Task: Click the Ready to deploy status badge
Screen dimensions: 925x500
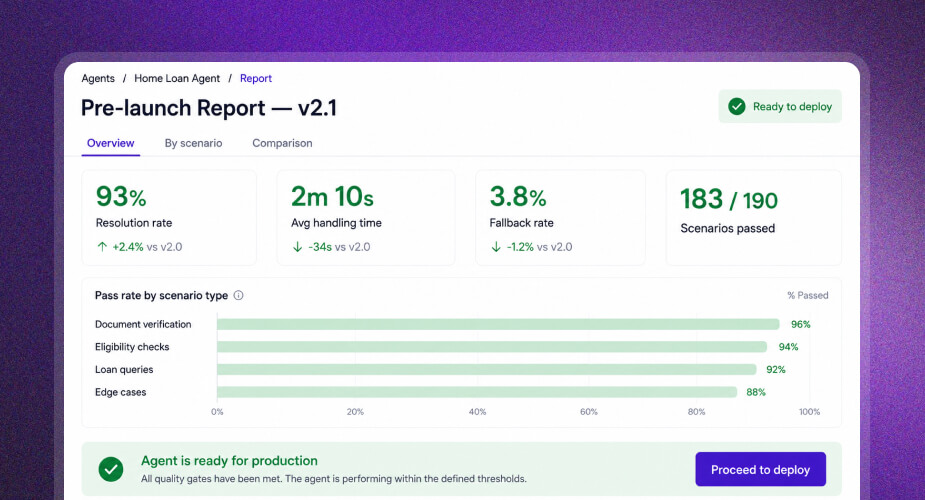Action: tap(780, 107)
